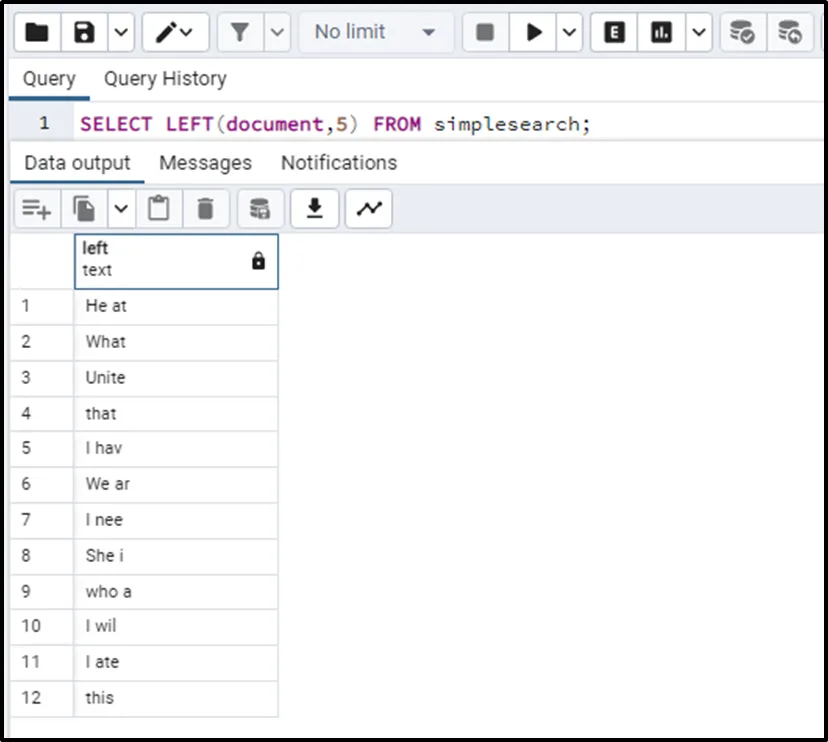Click the Explain Analyze chart icon
828x742 pixels.
point(661,33)
